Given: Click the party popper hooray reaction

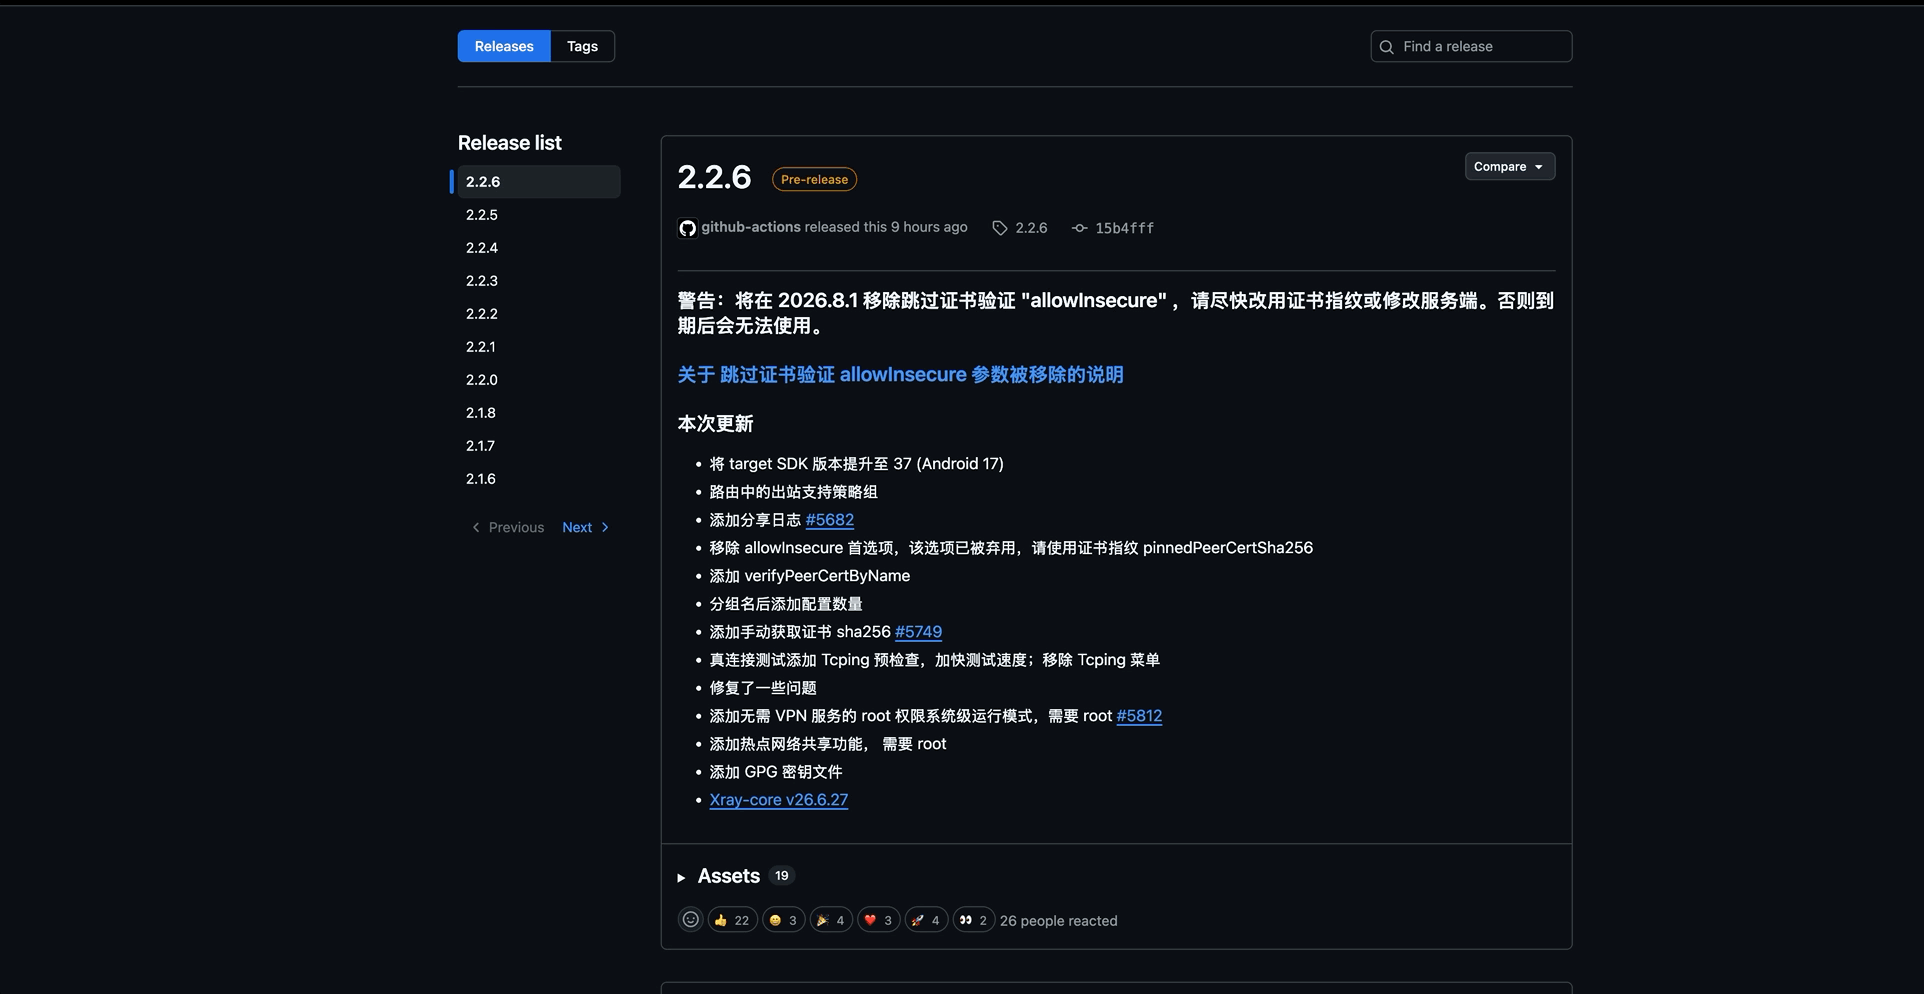Looking at the screenshot, I should coord(831,920).
